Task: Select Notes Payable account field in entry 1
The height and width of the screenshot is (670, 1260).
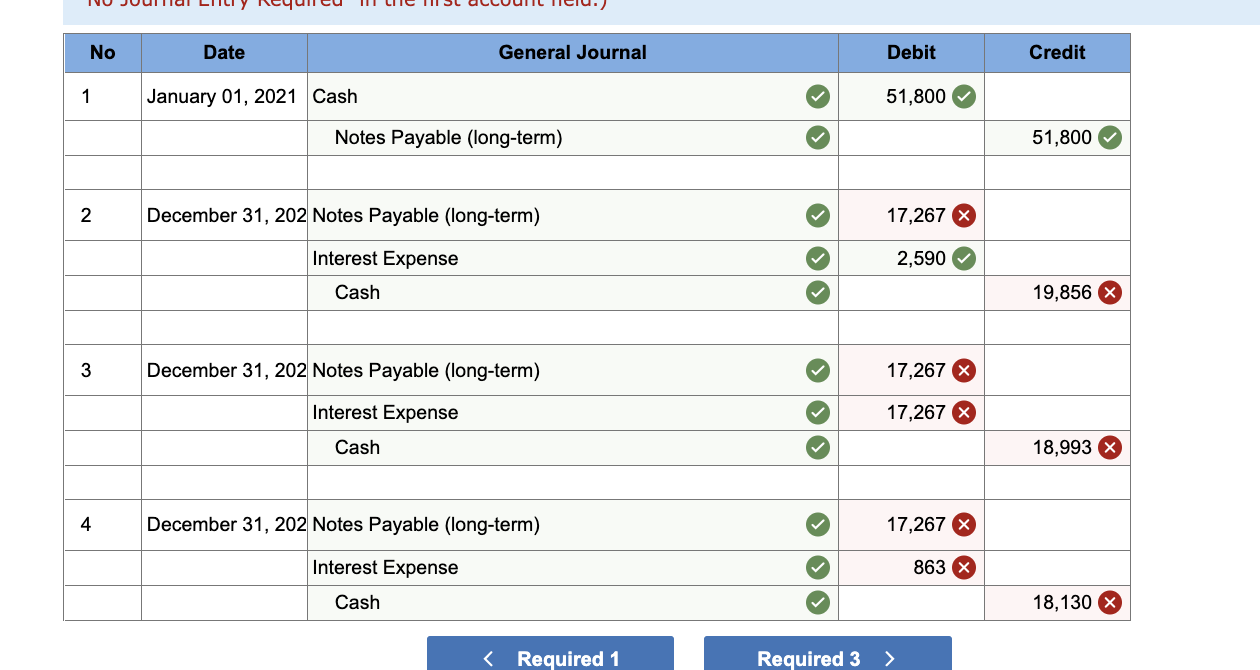Action: coord(573,138)
